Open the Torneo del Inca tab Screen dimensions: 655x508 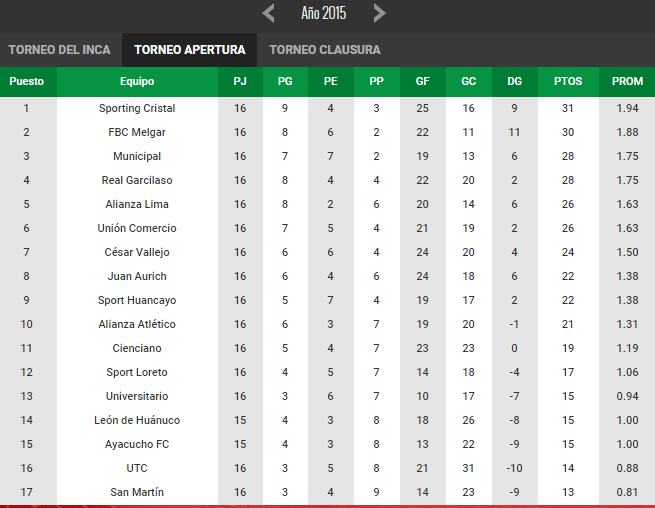point(60,50)
